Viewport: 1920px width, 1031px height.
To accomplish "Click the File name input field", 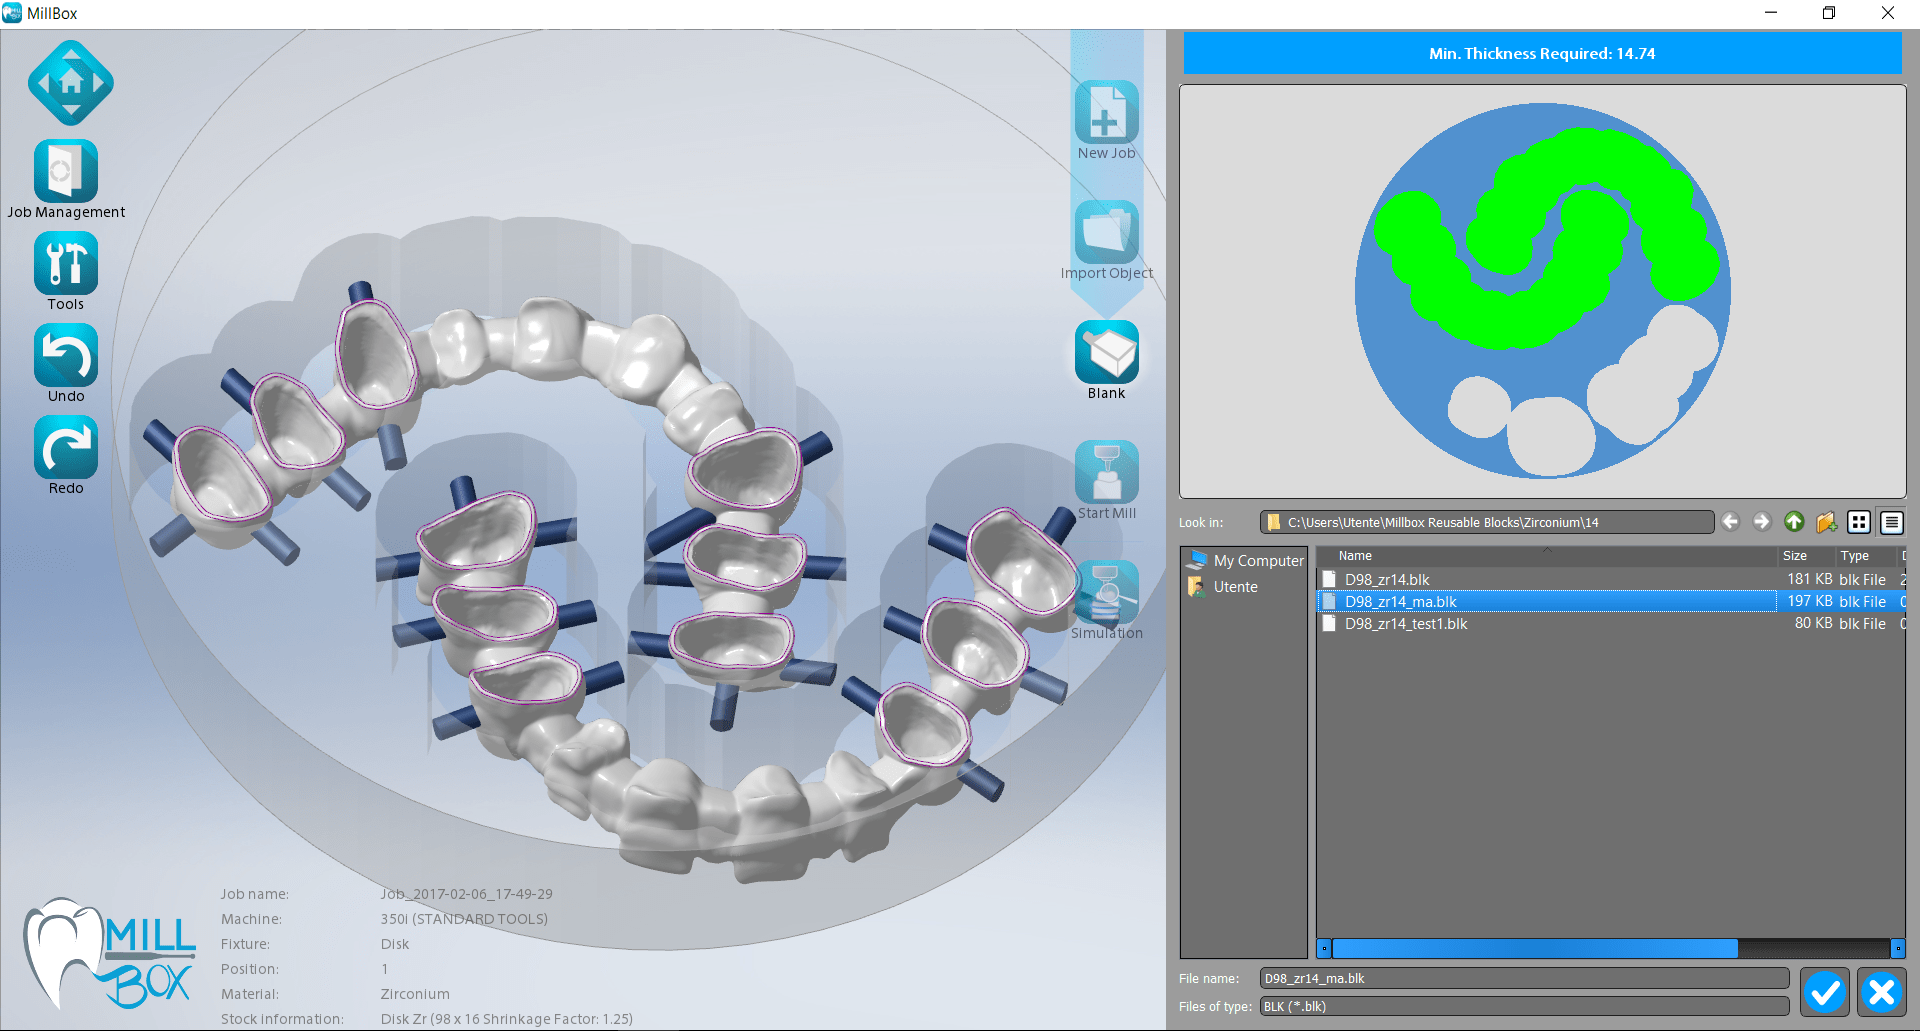I will (x=1524, y=978).
